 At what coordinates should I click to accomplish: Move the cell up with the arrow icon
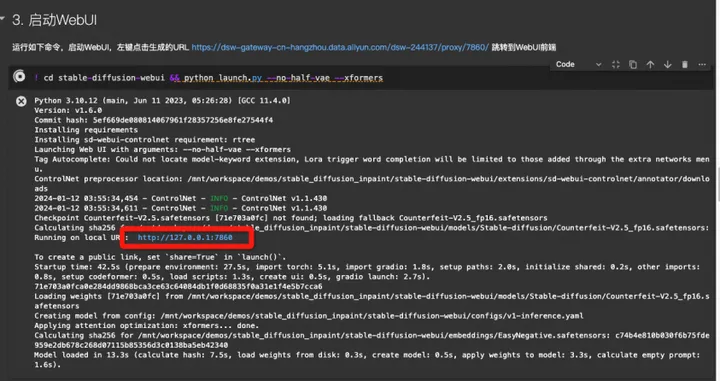650,65
